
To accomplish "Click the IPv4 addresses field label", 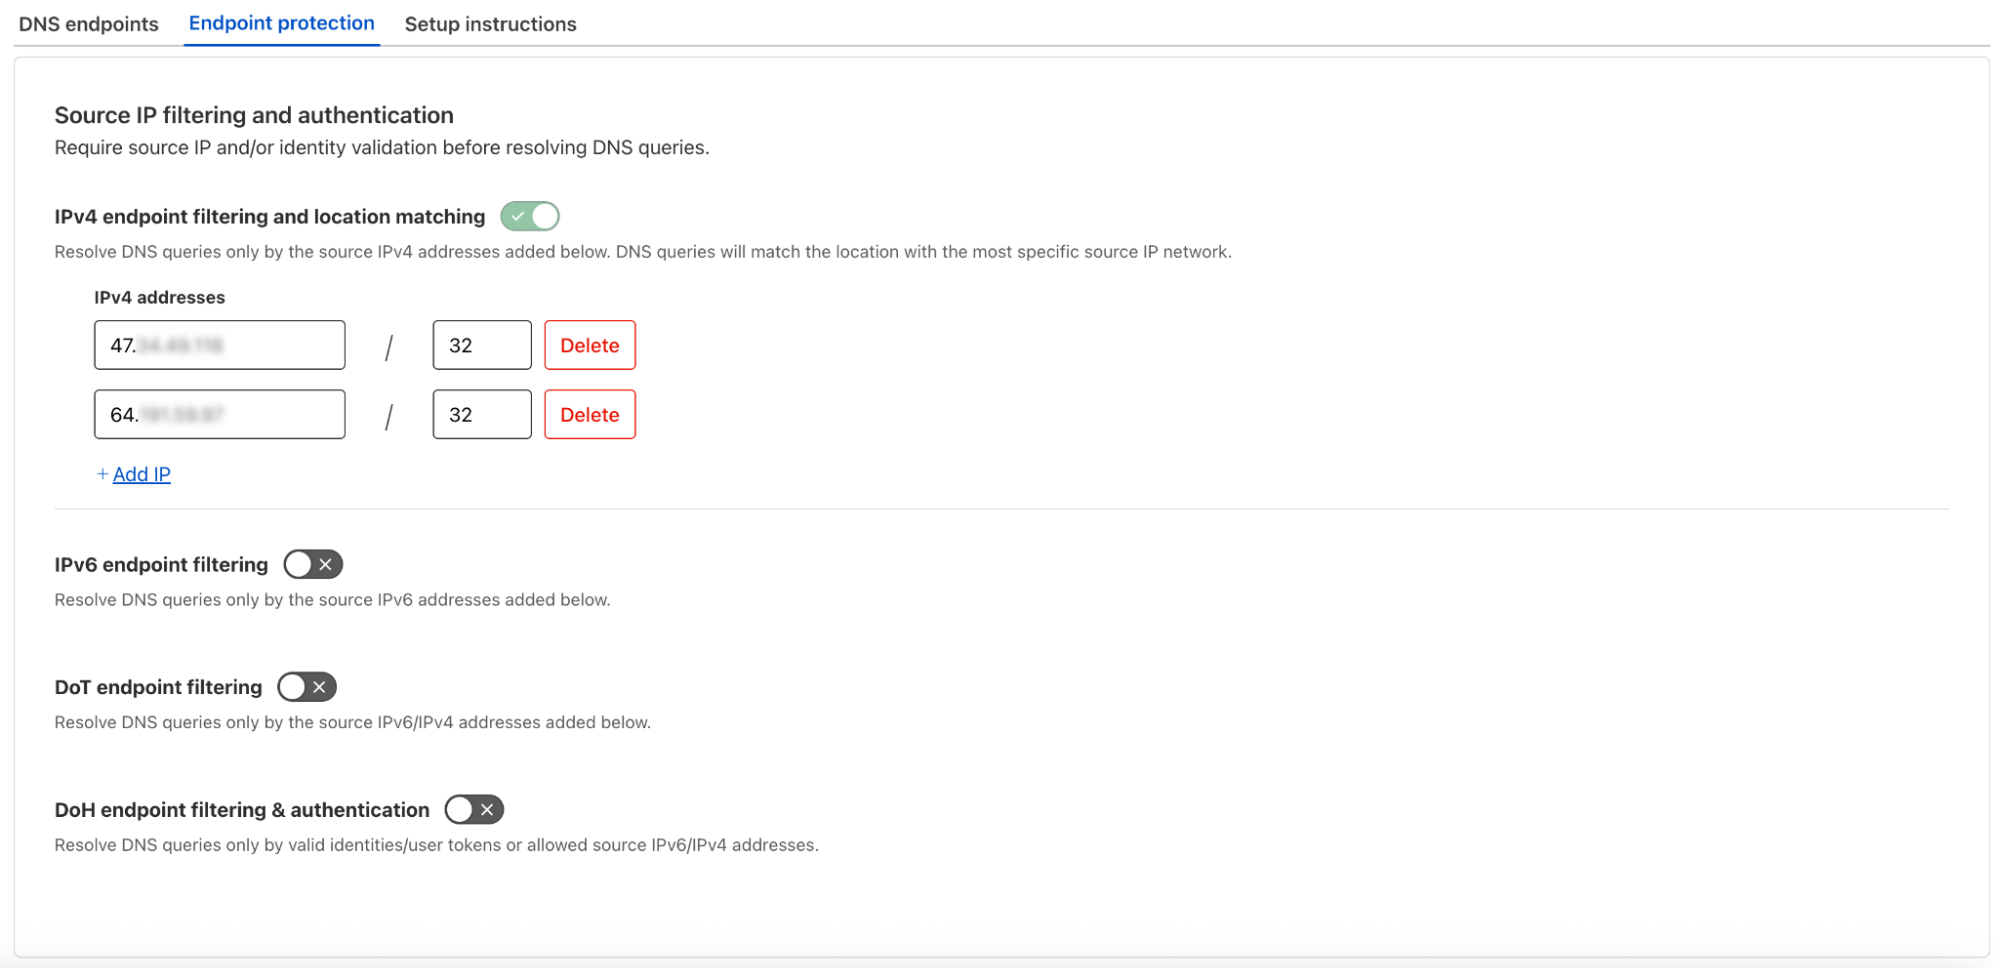I will [x=159, y=297].
